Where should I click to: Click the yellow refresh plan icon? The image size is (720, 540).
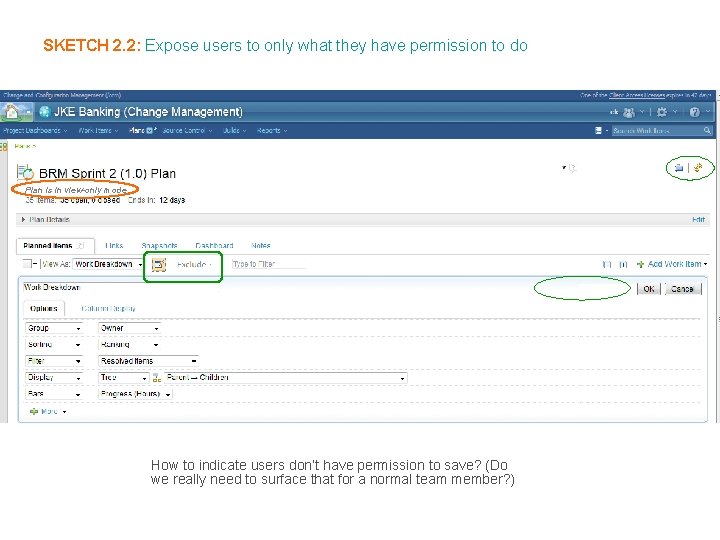[x=698, y=168]
